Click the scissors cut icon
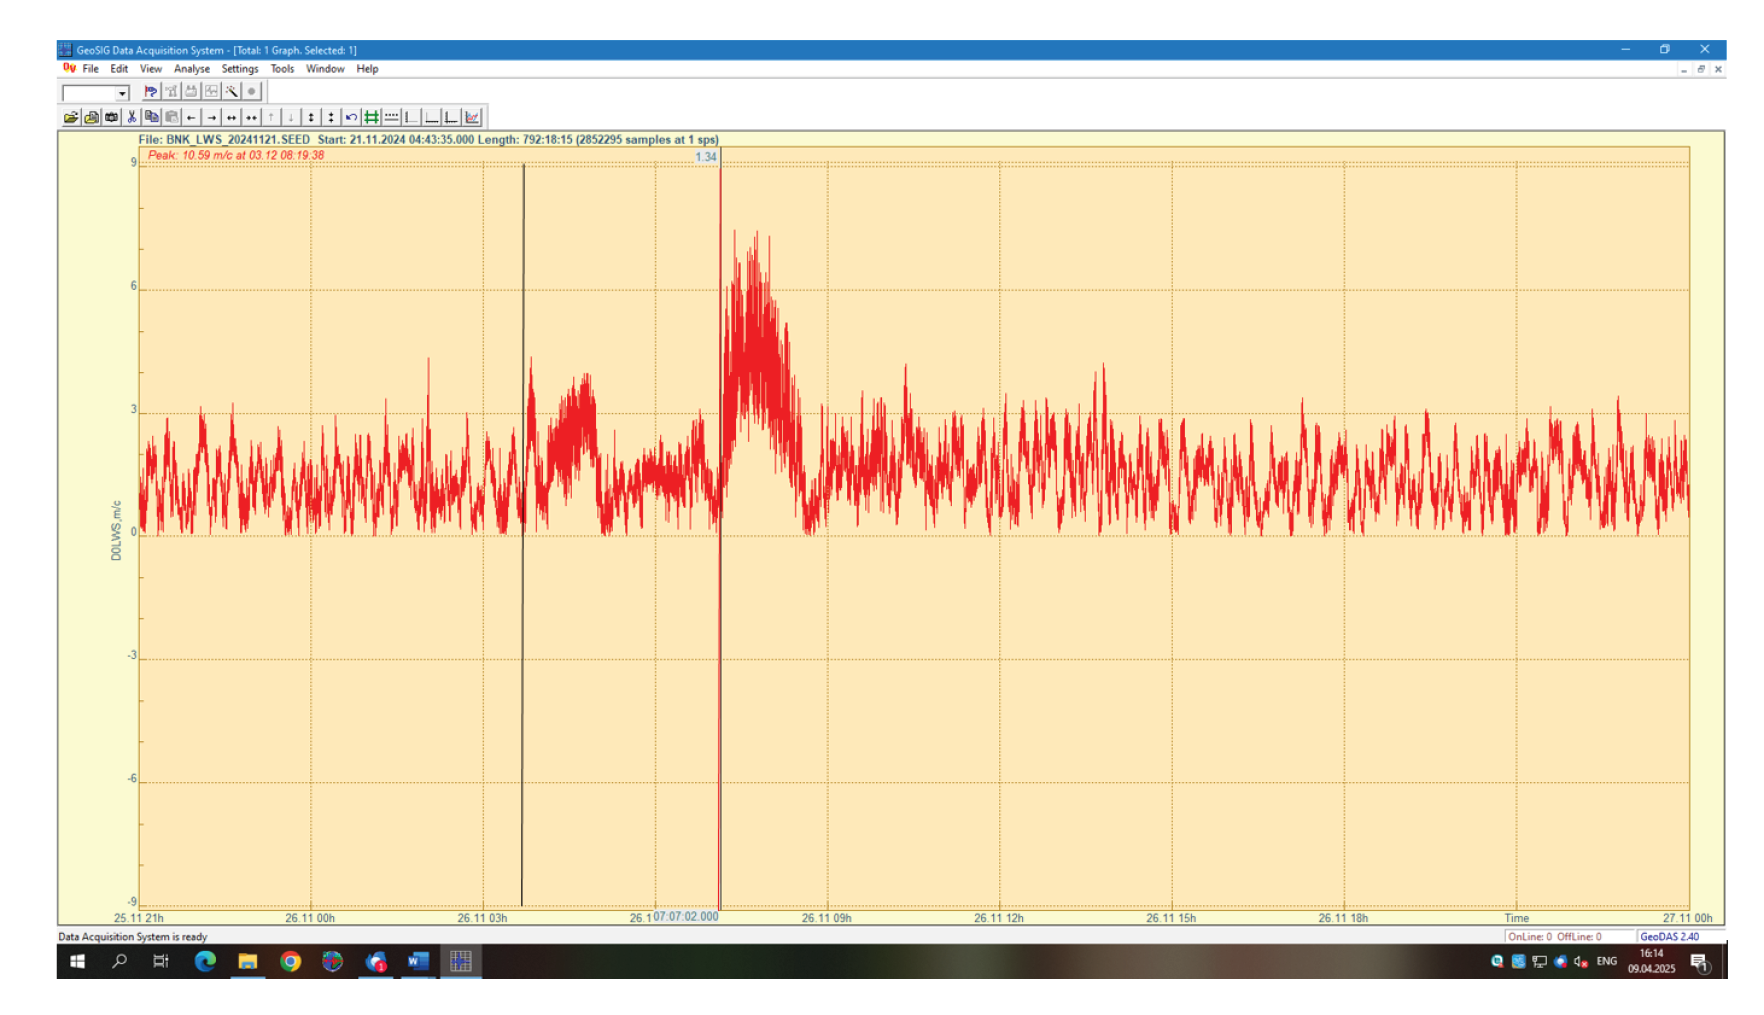 131,118
